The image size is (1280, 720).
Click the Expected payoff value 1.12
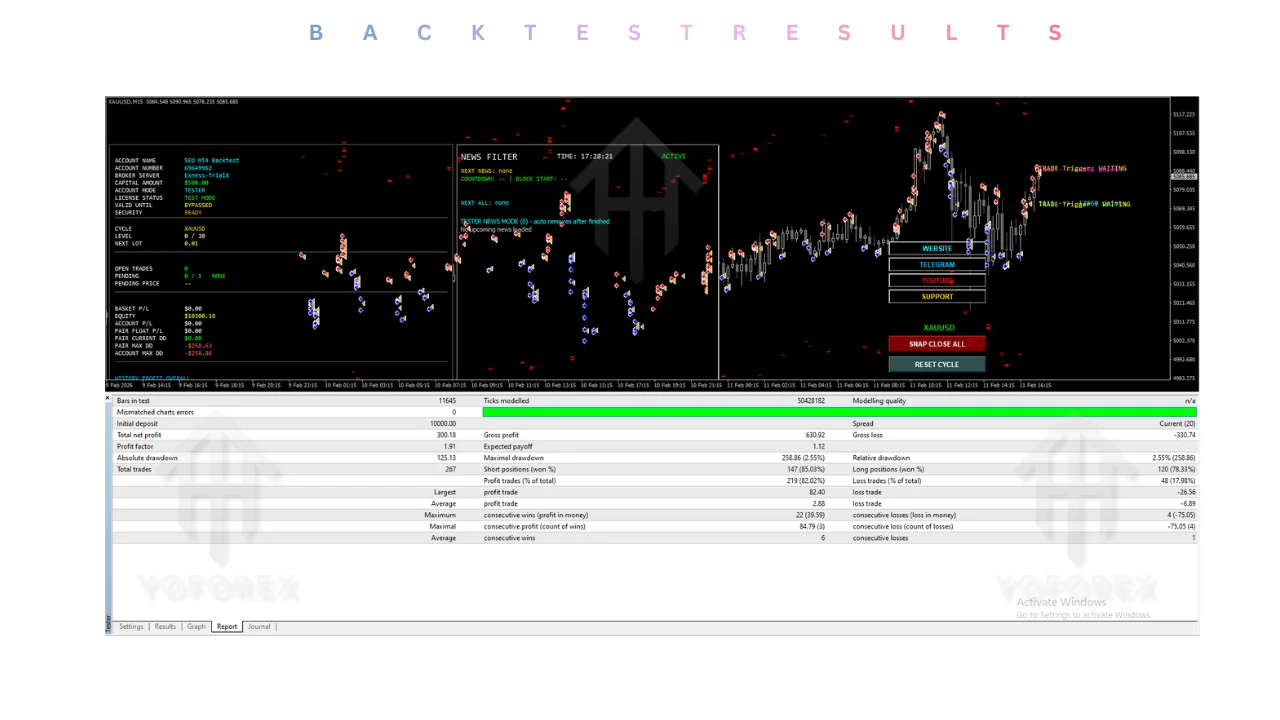pos(819,446)
